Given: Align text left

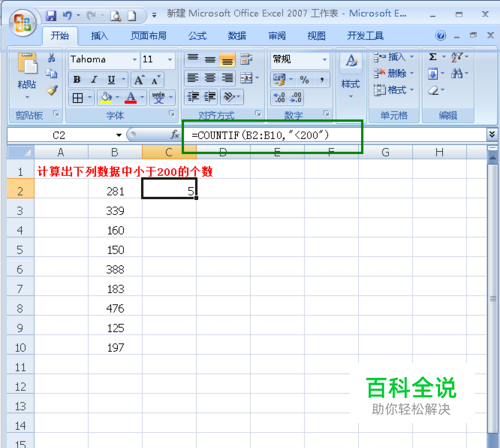Looking at the screenshot, I should coord(193,78).
